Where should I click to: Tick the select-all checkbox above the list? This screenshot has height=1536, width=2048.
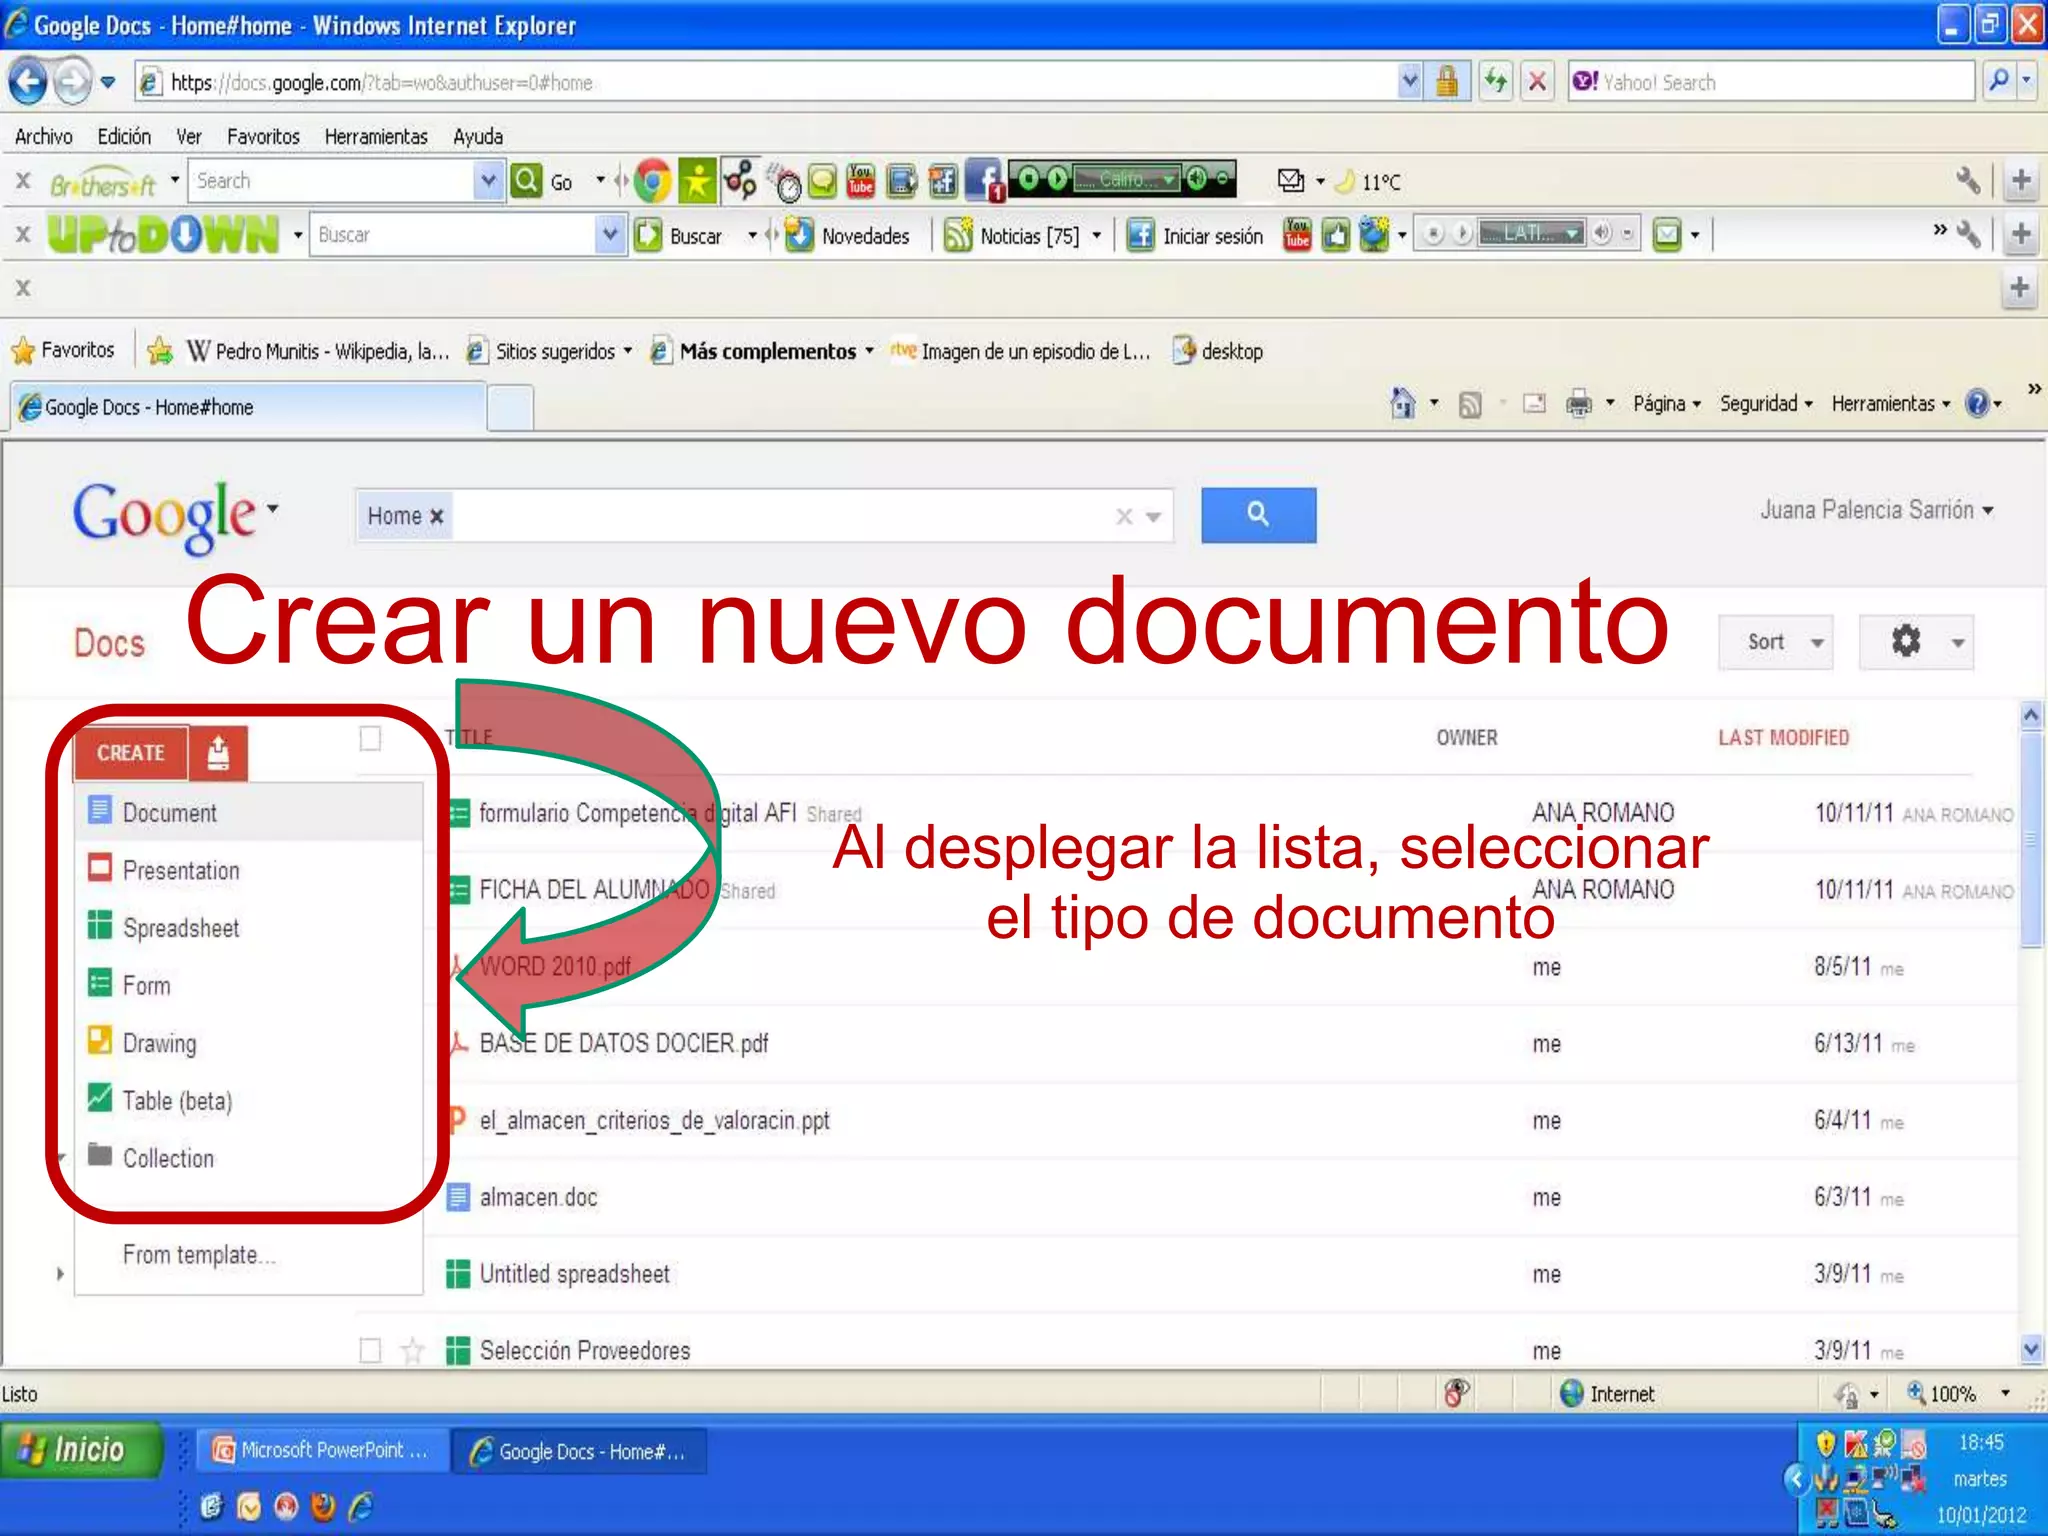(x=370, y=738)
